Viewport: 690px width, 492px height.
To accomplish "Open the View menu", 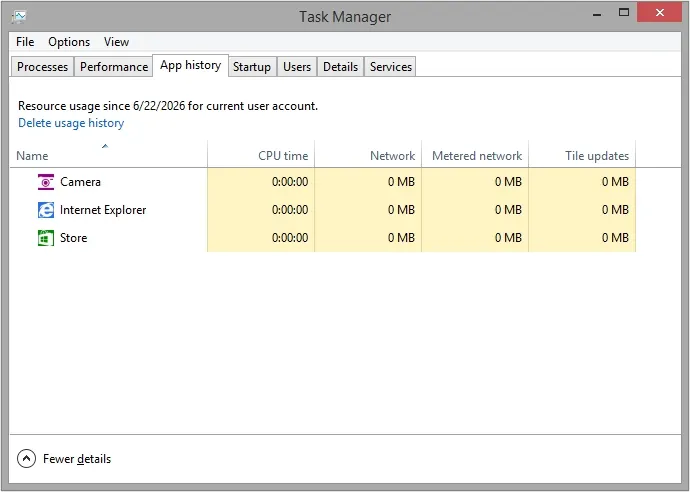I will click(x=117, y=42).
